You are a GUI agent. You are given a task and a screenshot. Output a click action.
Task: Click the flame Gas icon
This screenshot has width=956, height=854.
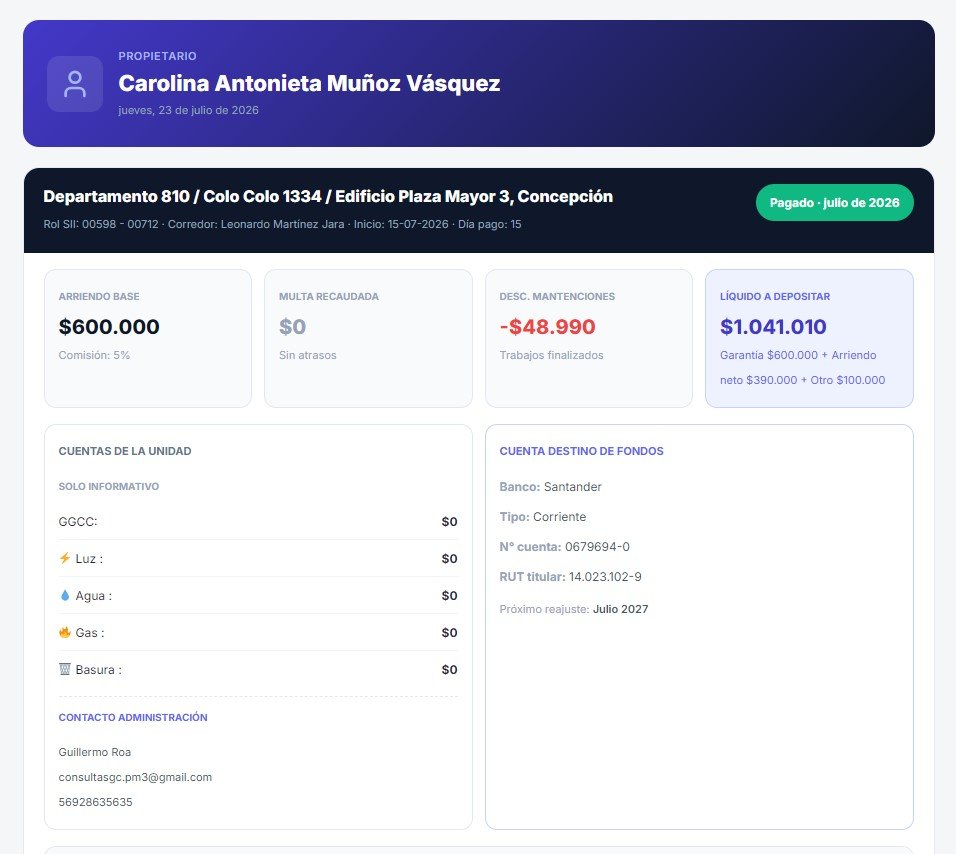pos(65,632)
